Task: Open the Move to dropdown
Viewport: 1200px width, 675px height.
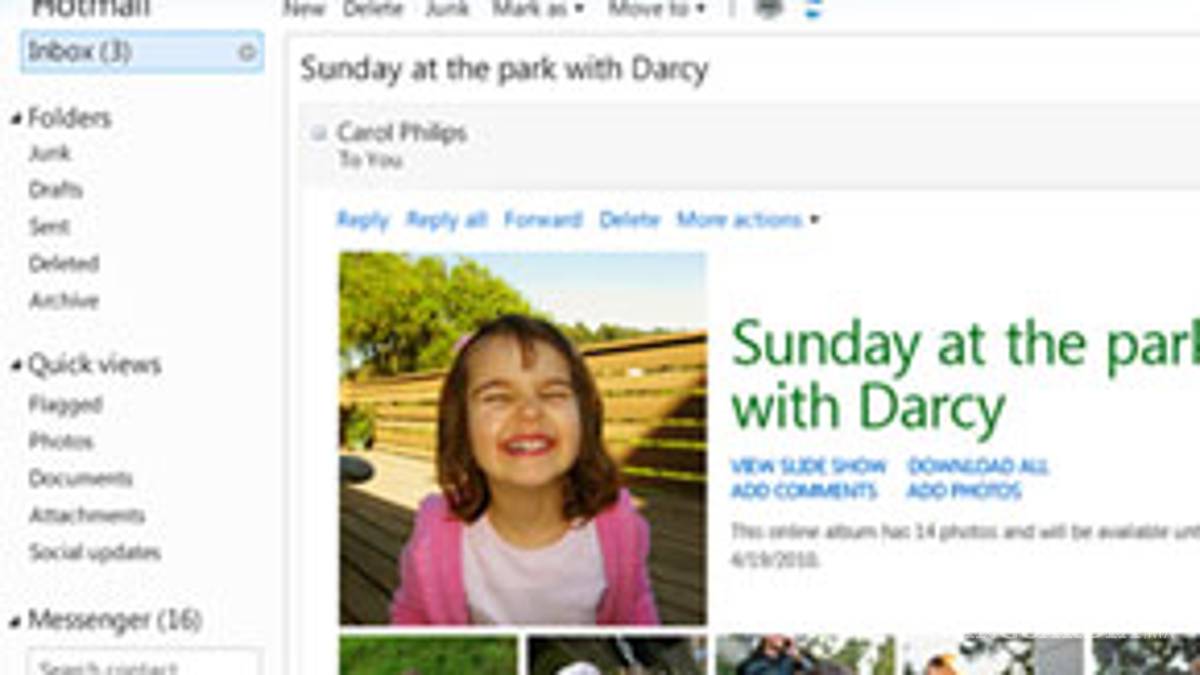Action: tap(657, 9)
